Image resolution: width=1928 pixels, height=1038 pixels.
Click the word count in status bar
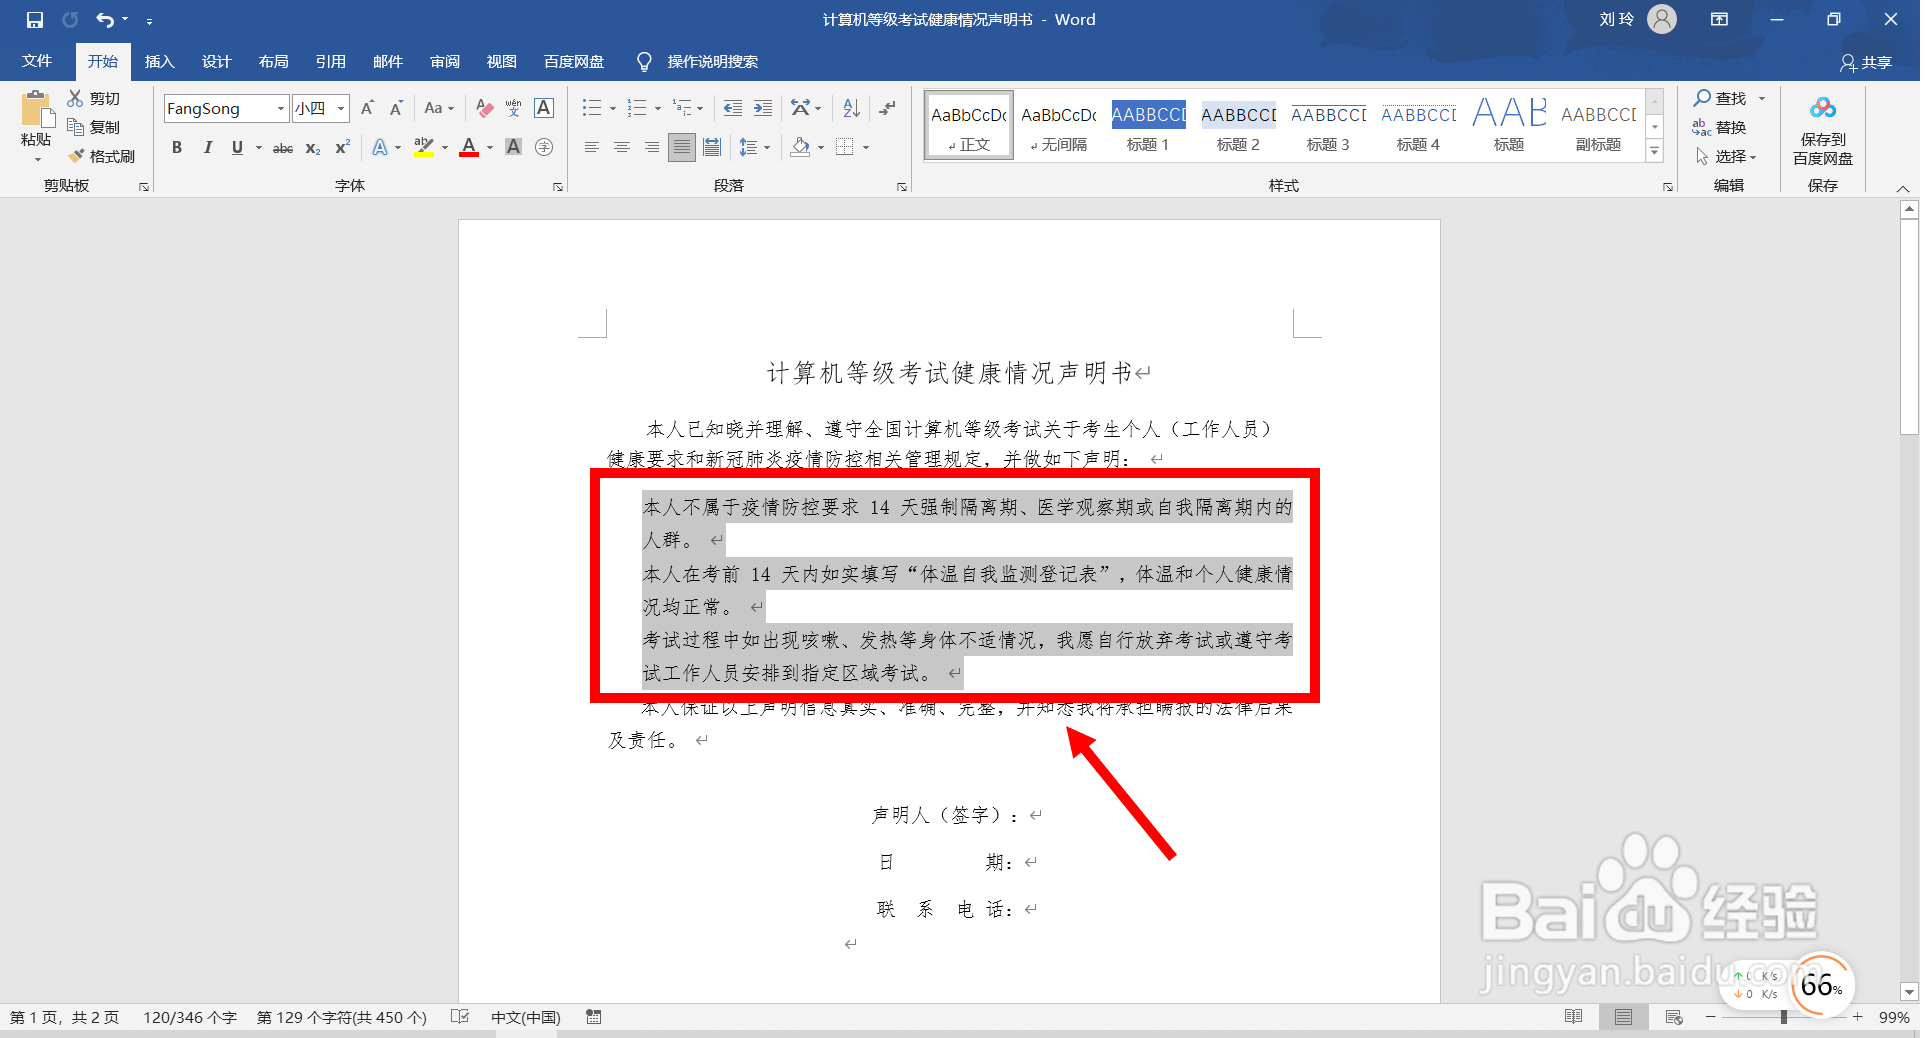190,1017
